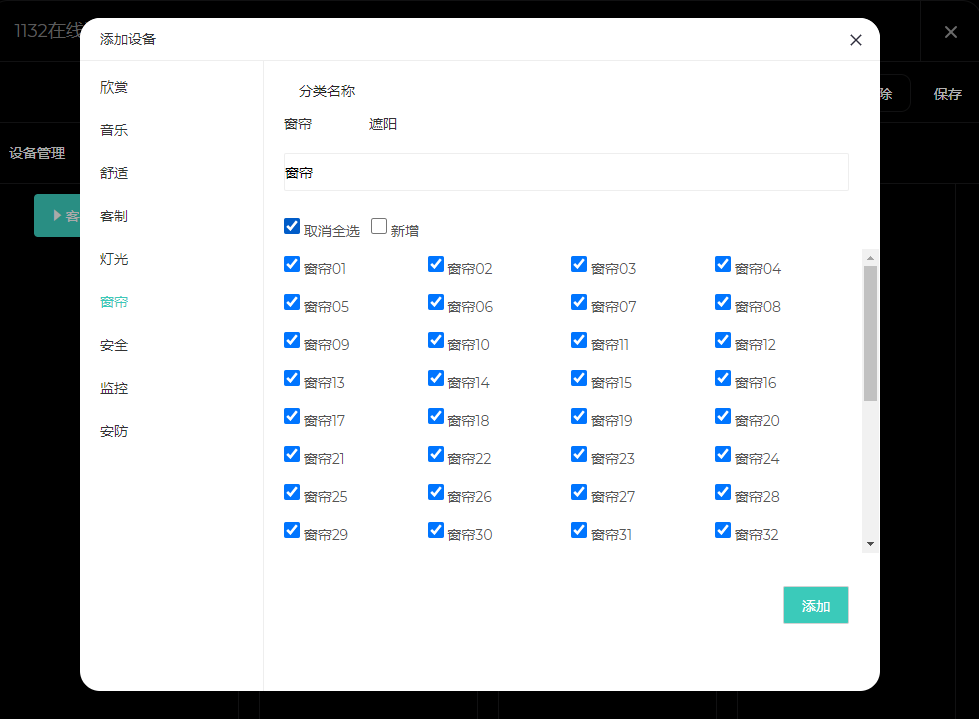Click the 添加 button
979x719 pixels.
tap(815, 605)
